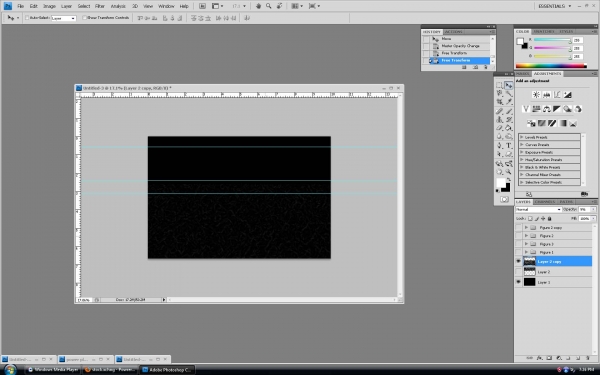Select the Crop tool
This screenshot has height=375, width=600.
499,102
